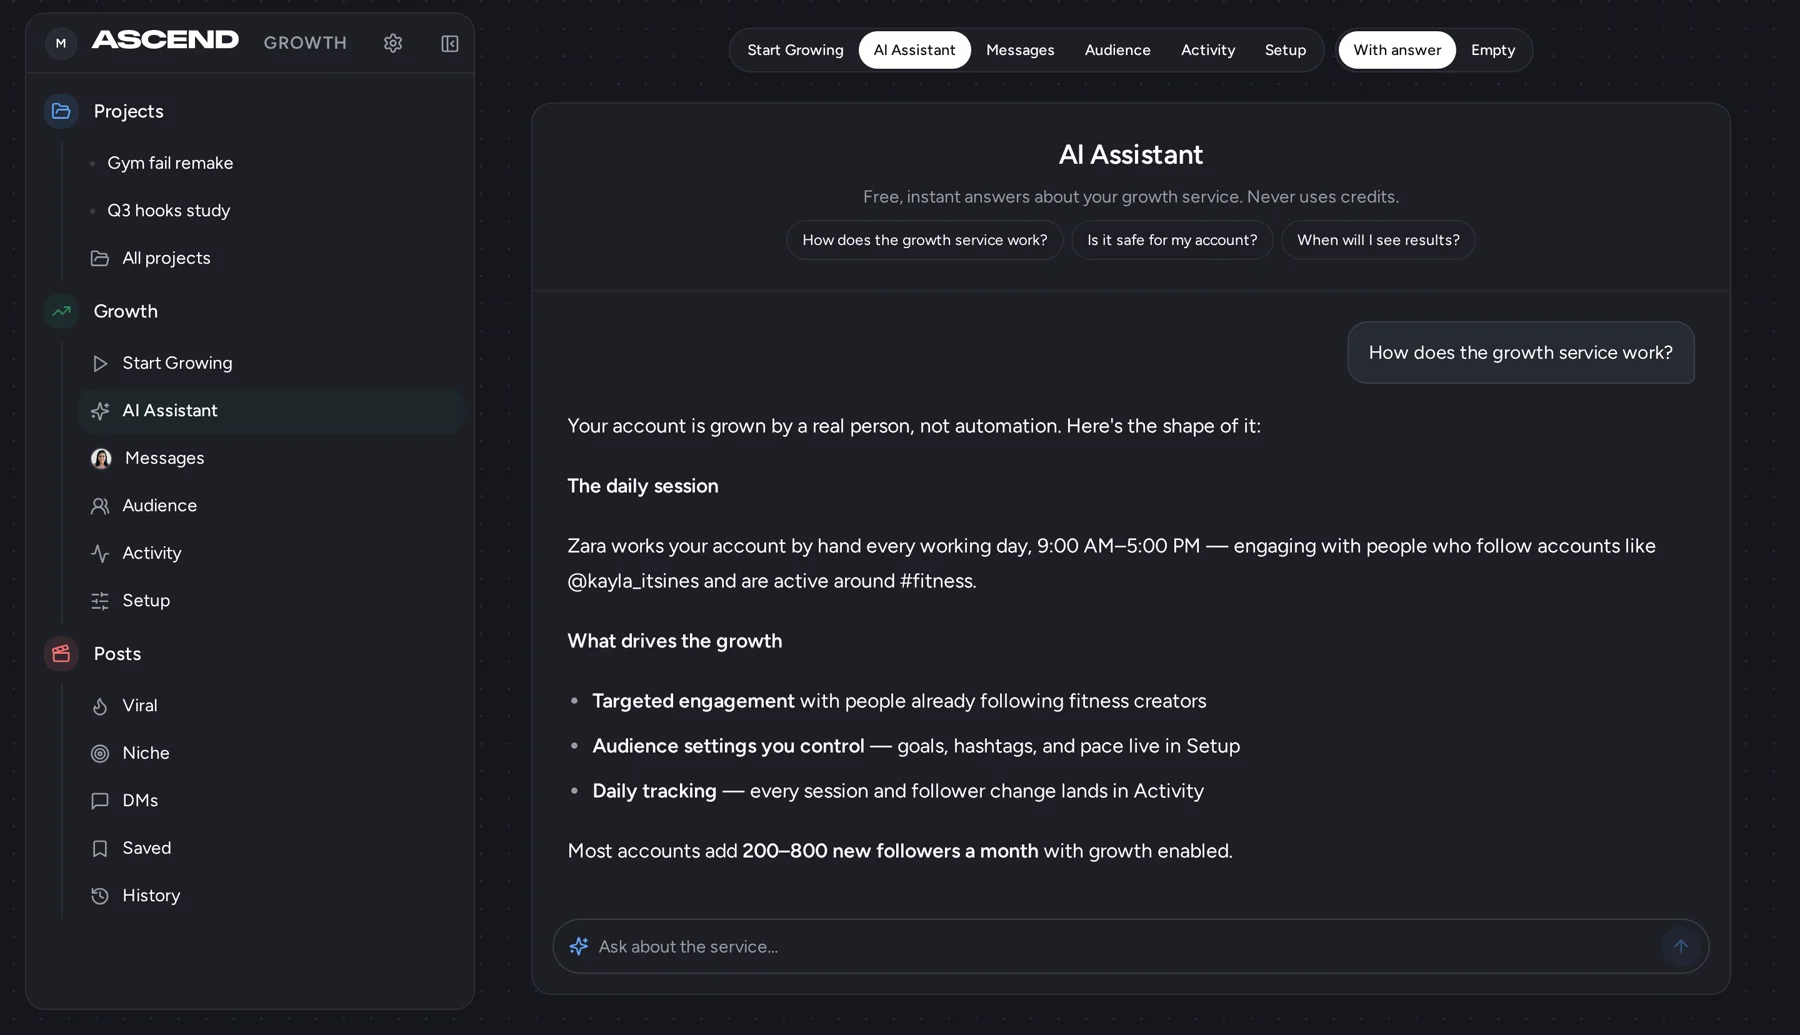Click the Activity pulse icon
This screenshot has height=1035, width=1800.
[x=100, y=553]
